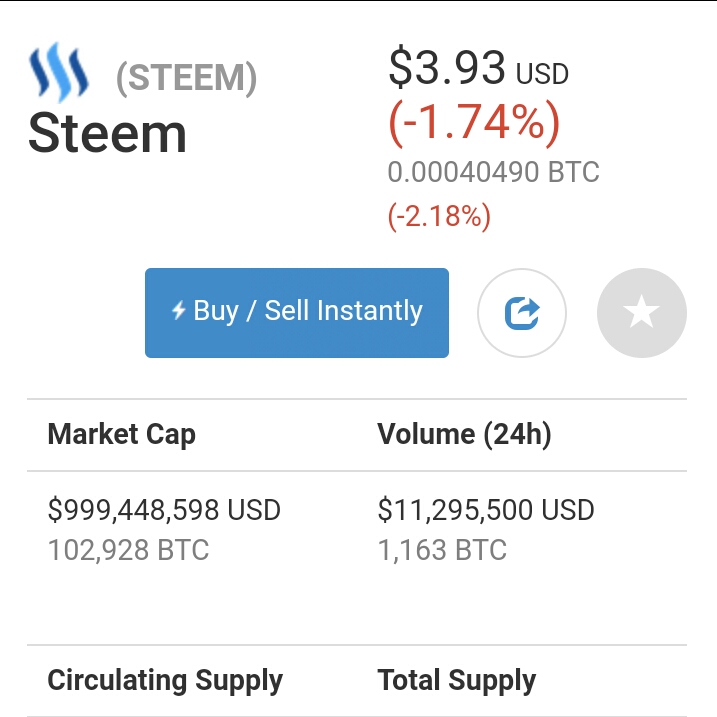Click the 102,928 BTC market cap value

click(x=128, y=550)
